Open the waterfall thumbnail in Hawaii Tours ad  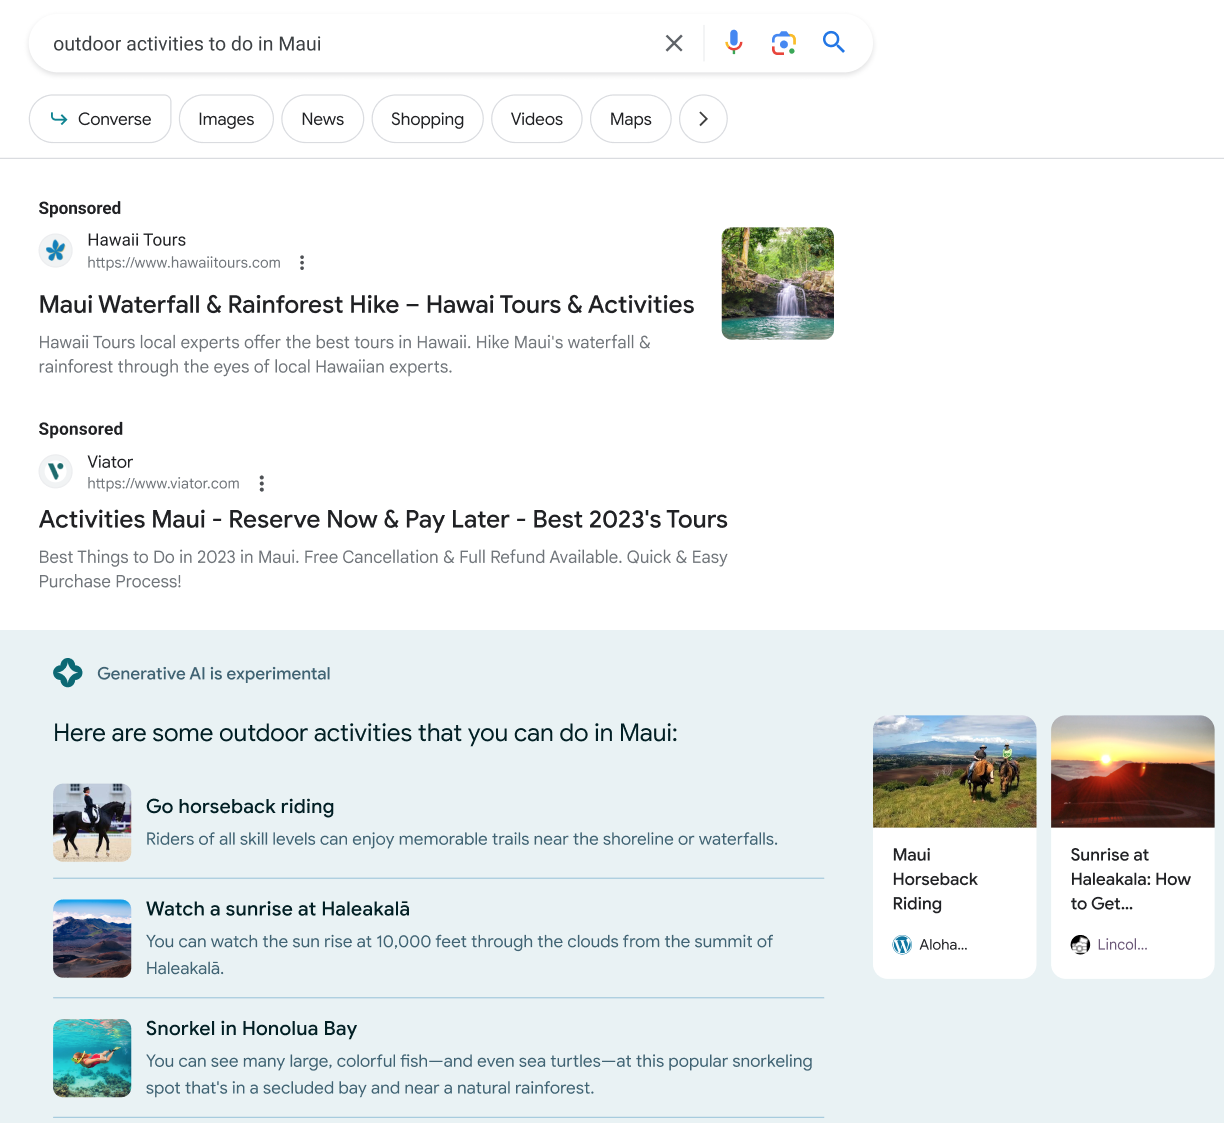click(x=778, y=283)
